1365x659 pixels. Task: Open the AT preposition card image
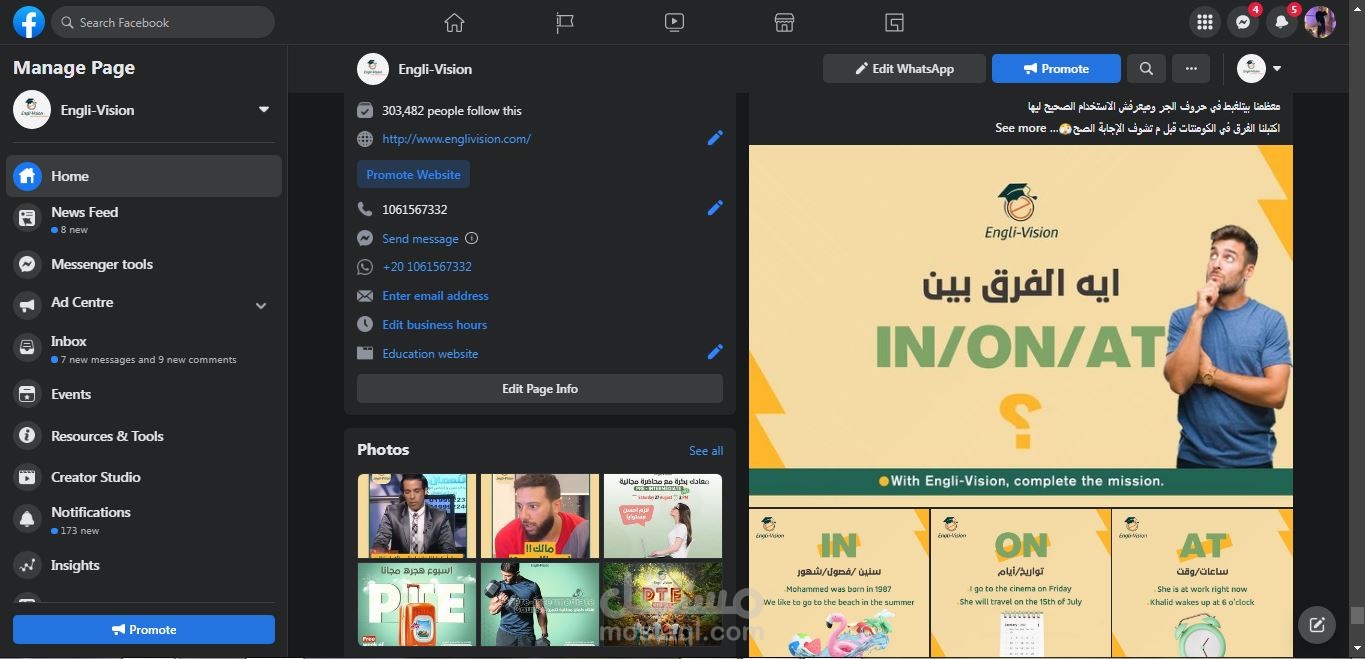click(1202, 583)
